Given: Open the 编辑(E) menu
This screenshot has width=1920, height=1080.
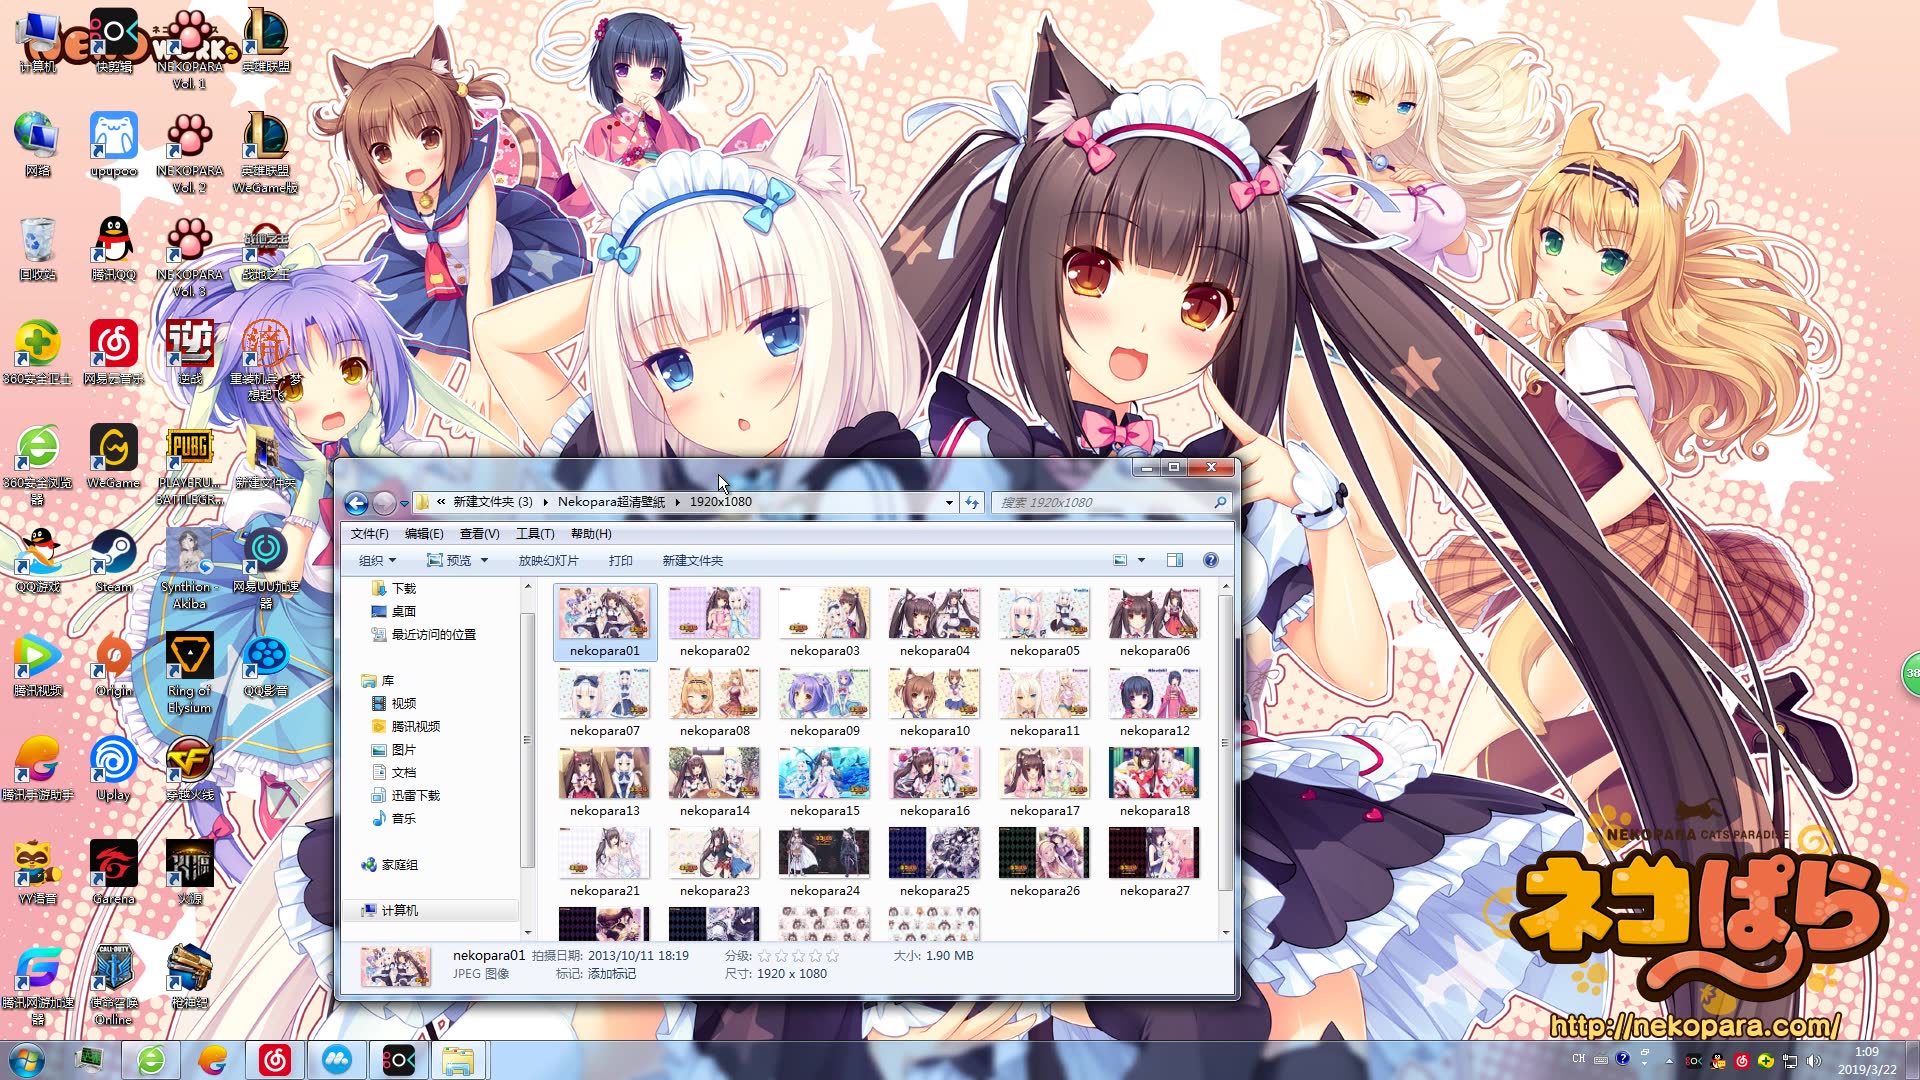Looking at the screenshot, I should [x=424, y=533].
